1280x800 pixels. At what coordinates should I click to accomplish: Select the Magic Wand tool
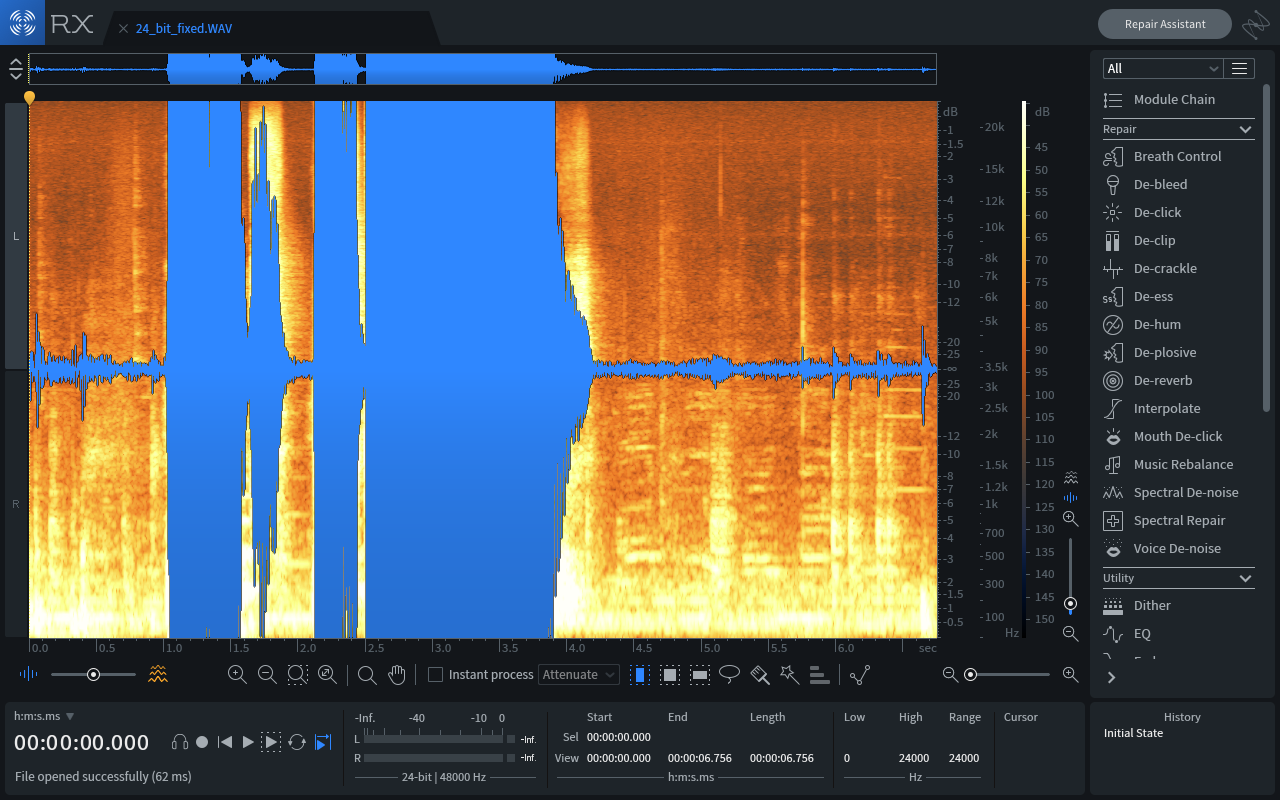790,675
